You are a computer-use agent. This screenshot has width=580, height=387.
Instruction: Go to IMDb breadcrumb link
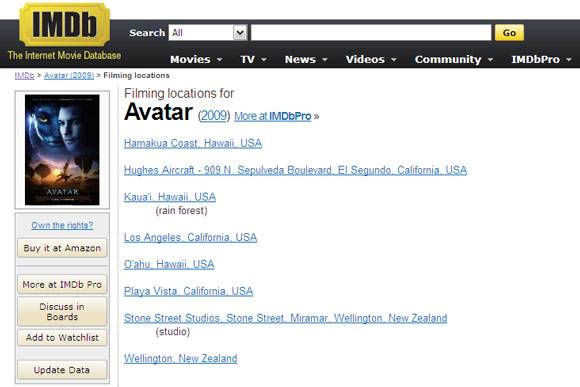pos(24,75)
